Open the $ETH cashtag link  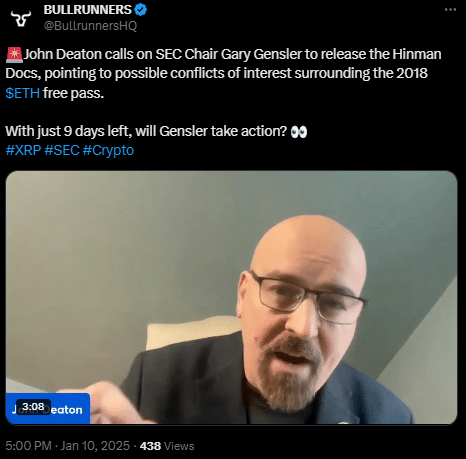pos(23,93)
